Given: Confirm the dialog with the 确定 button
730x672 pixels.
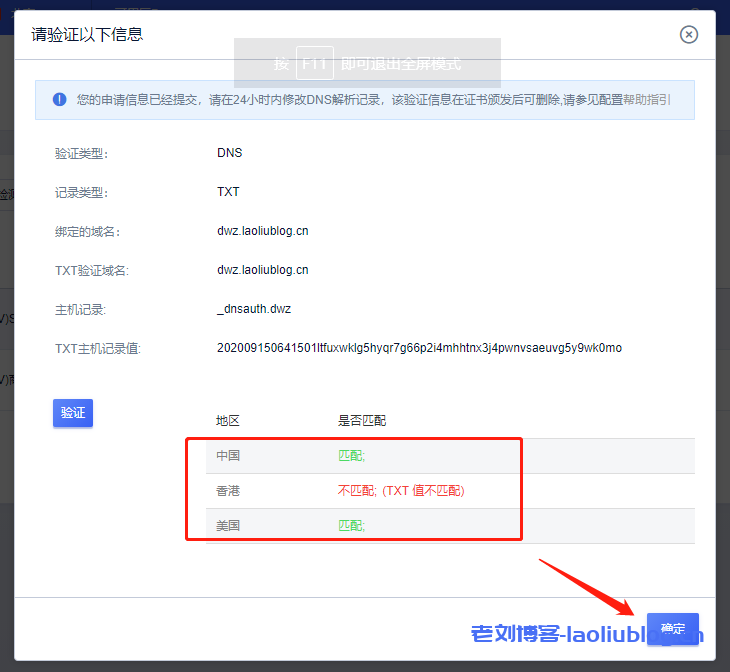Looking at the screenshot, I should pos(672,629).
